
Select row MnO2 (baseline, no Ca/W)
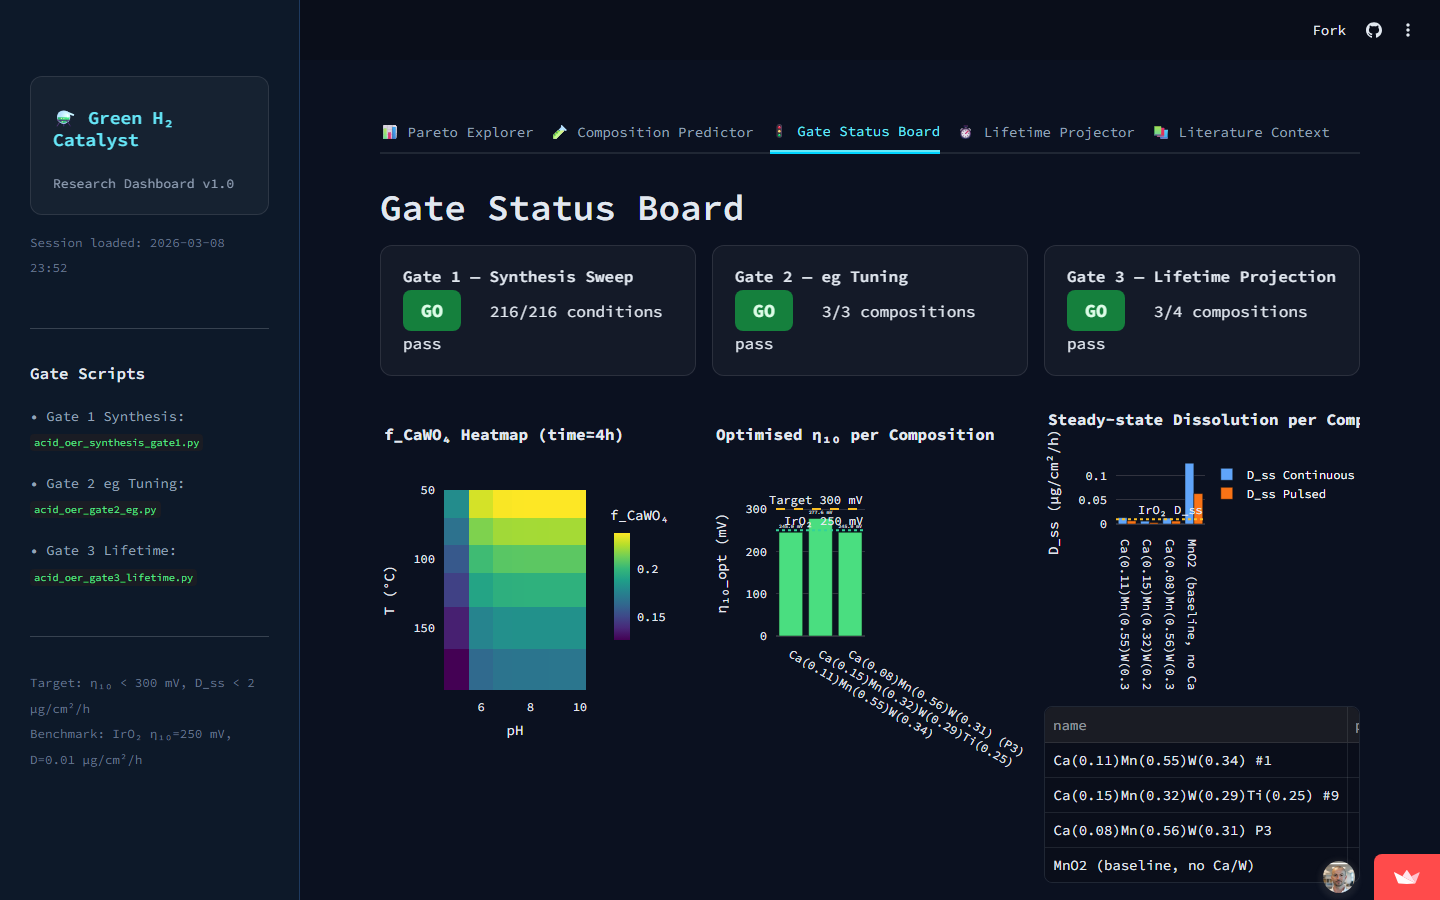pos(1196,865)
